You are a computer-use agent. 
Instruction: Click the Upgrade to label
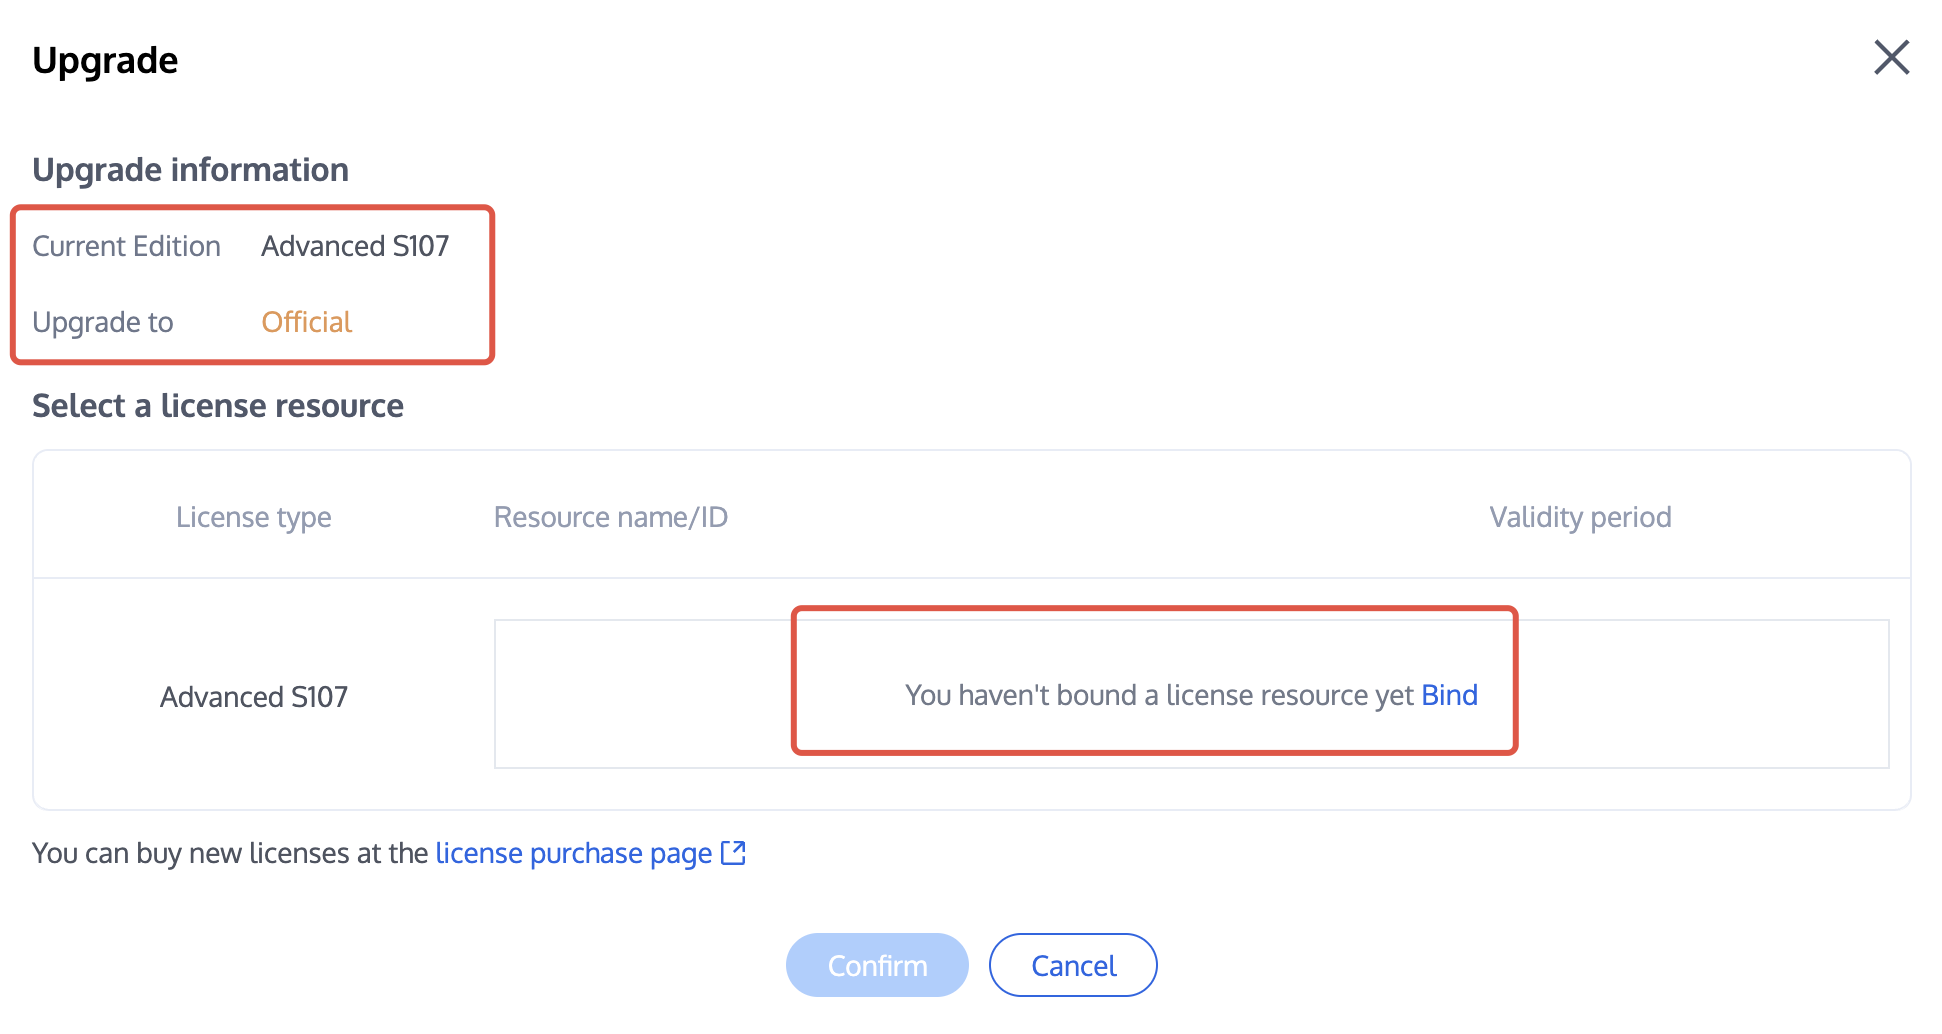coord(103,322)
